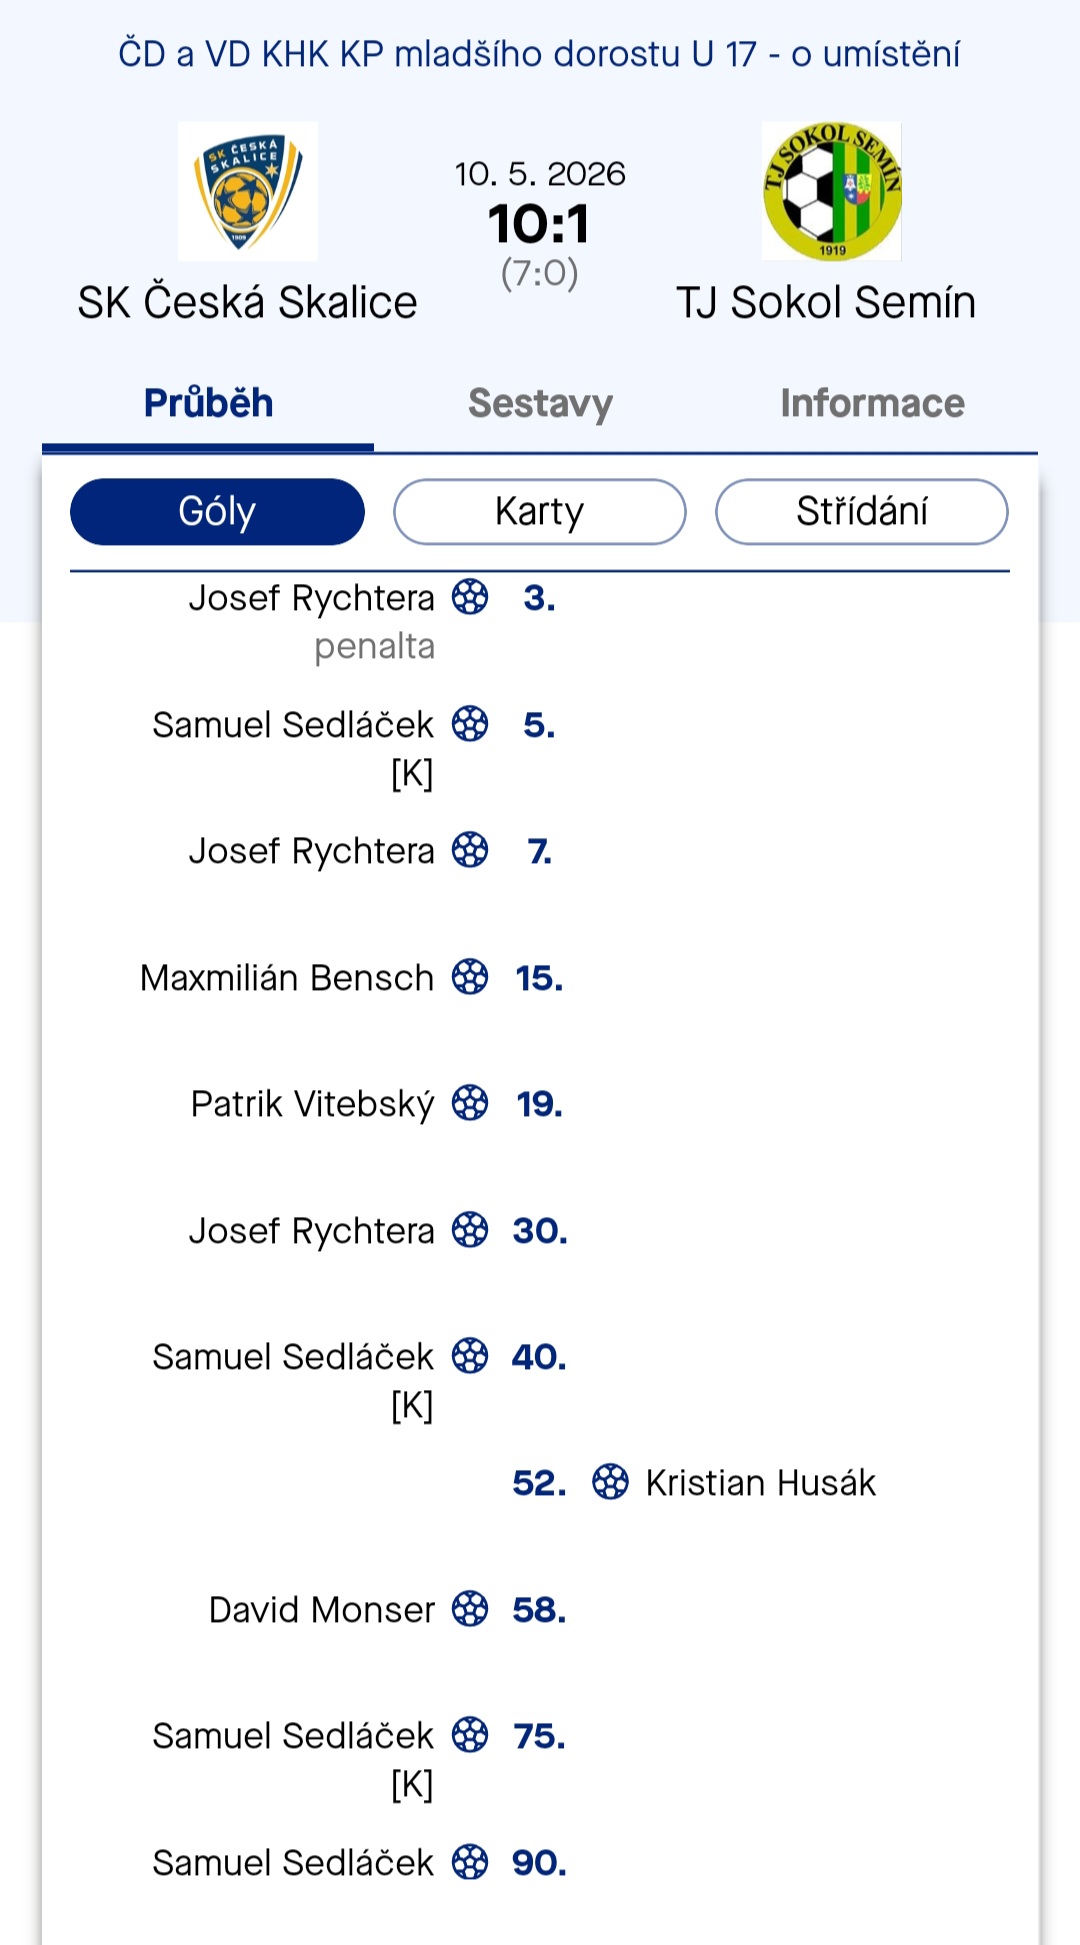Switch filter to Karty
1080x1945 pixels.
tap(540, 512)
